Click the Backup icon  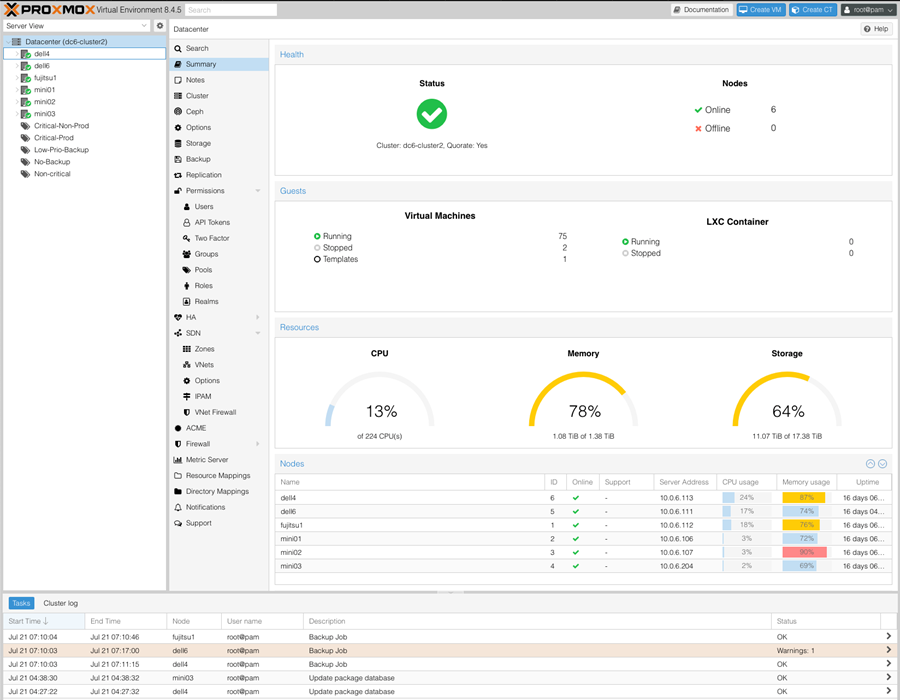pyautogui.click(x=178, y=159)
